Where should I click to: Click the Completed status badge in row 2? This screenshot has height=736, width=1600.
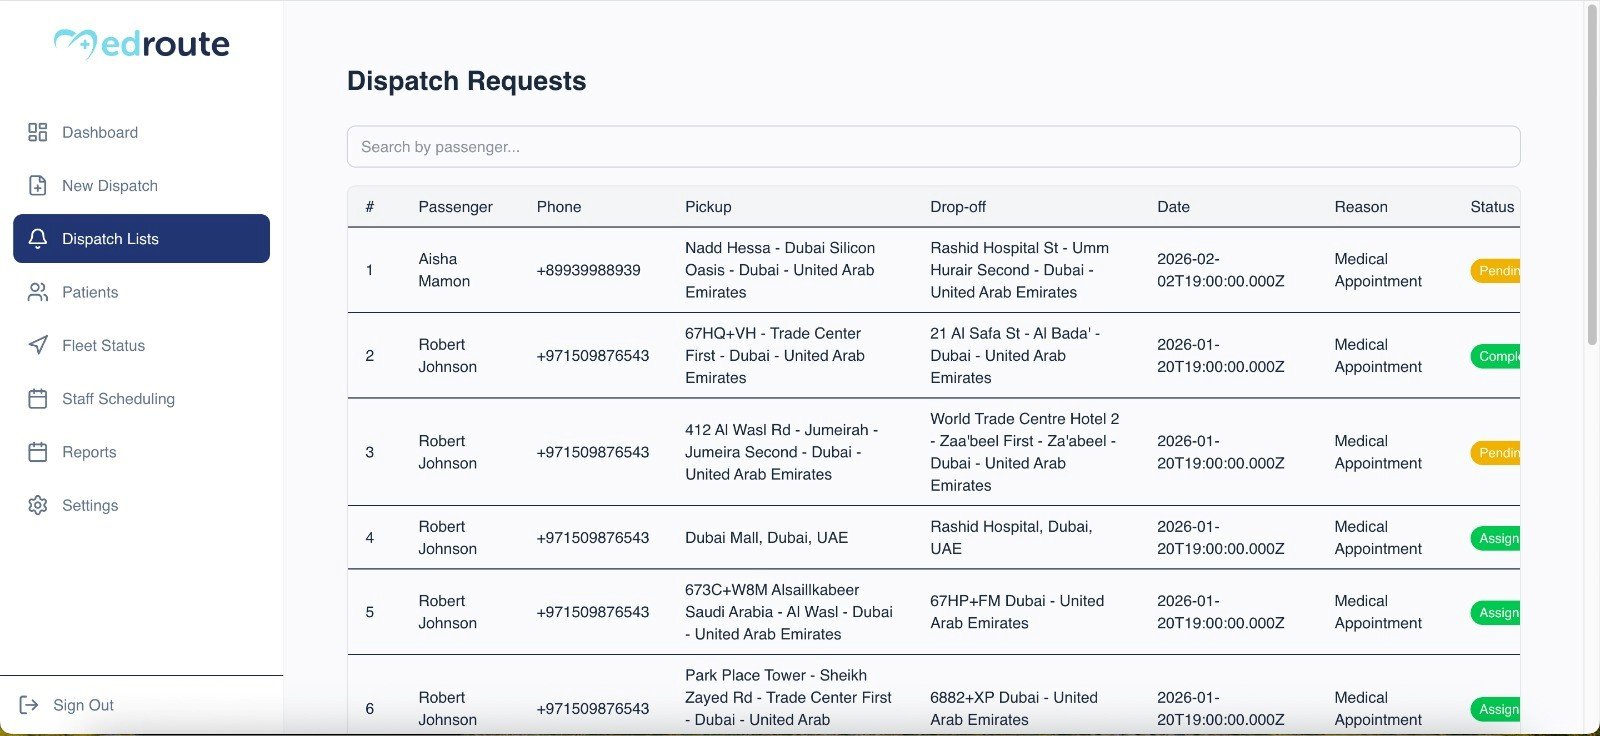click(x=1495, y=356)
